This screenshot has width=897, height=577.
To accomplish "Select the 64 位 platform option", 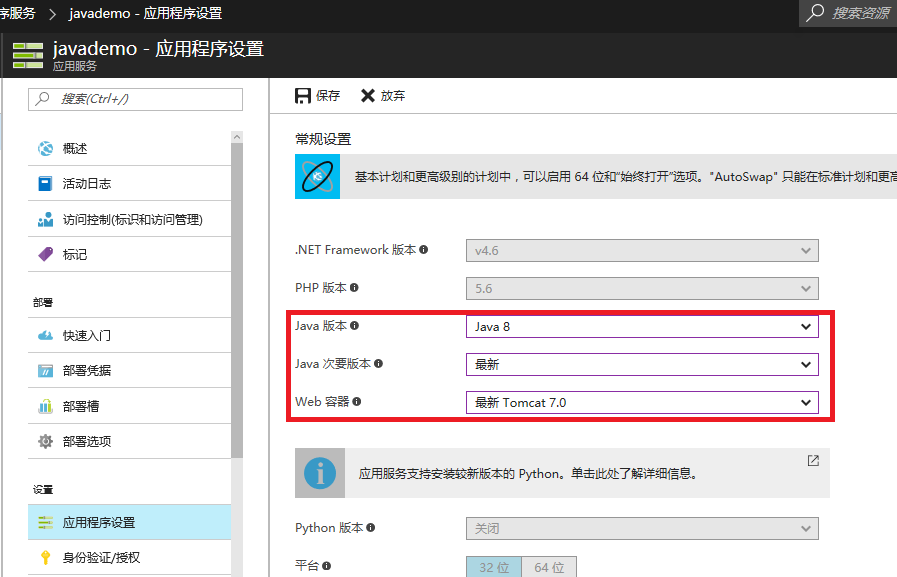I will pos(549,567).
